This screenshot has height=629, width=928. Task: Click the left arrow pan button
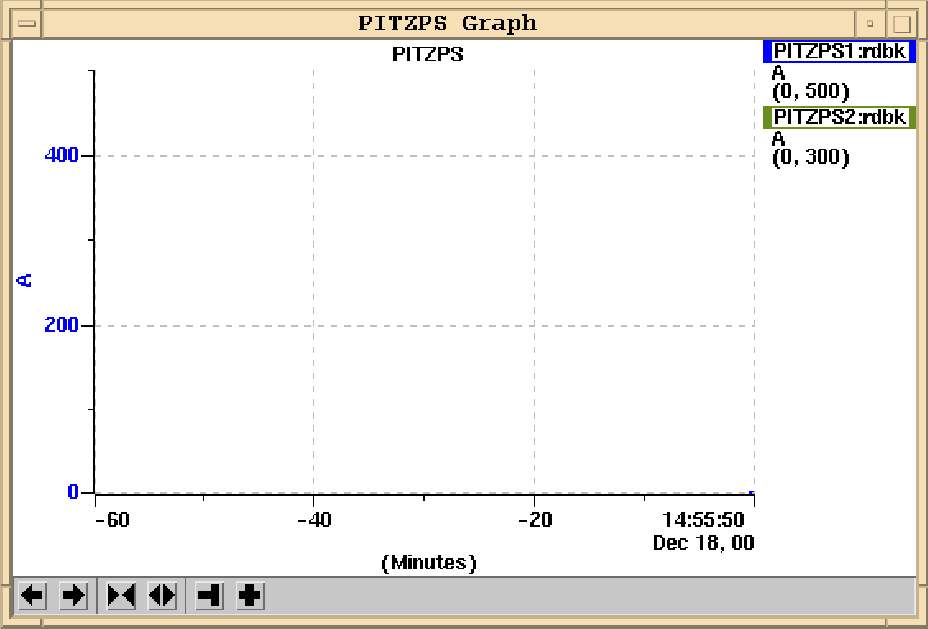pos(32,595)
